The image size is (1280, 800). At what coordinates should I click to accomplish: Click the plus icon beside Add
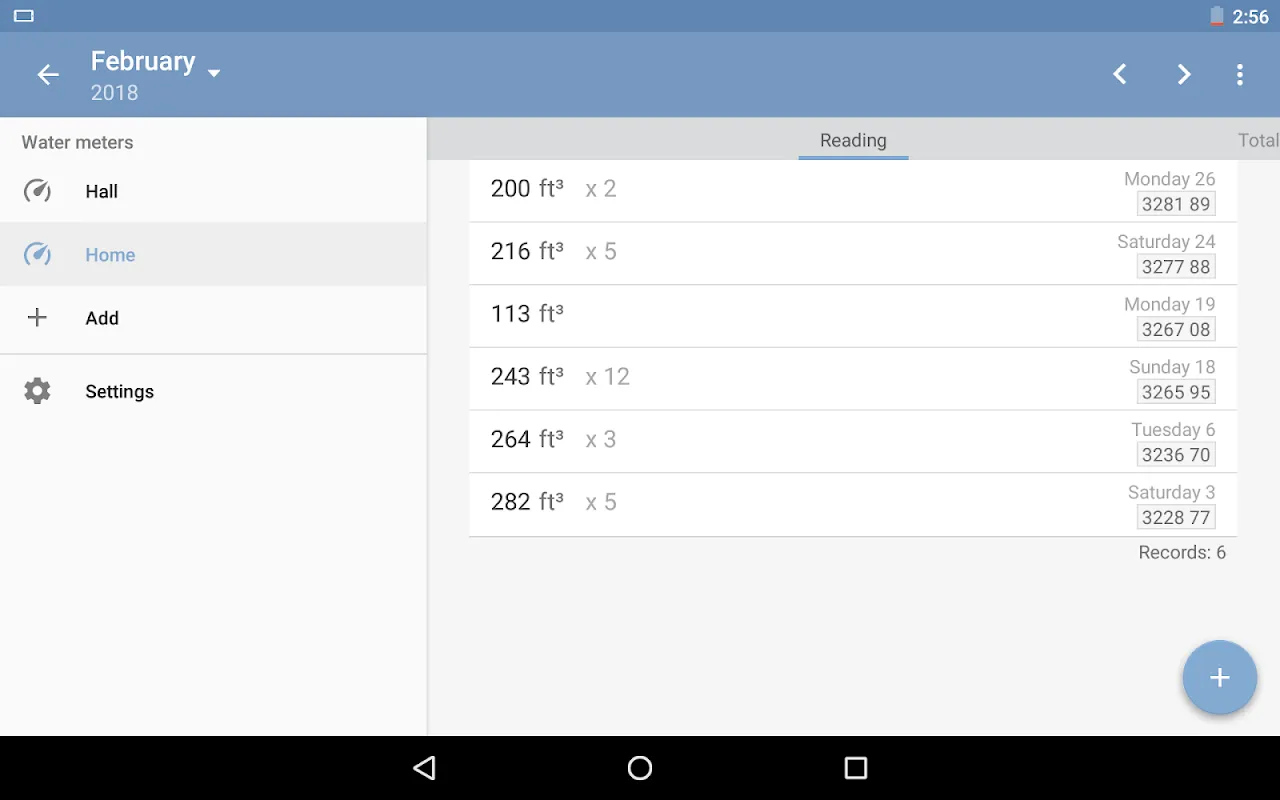tap(37, 318)
